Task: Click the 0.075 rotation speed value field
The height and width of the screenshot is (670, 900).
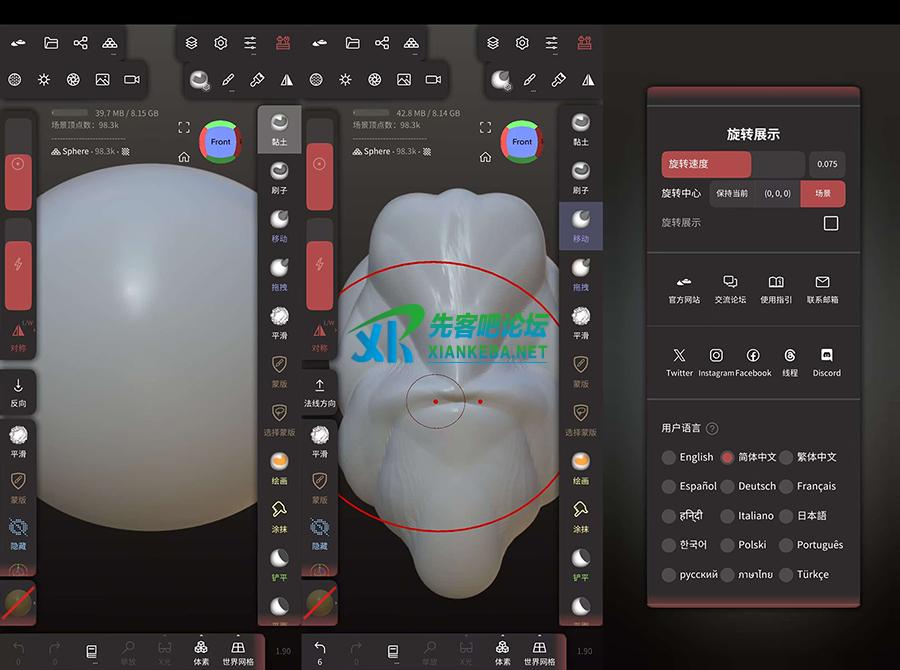Action: click(827, 165)
